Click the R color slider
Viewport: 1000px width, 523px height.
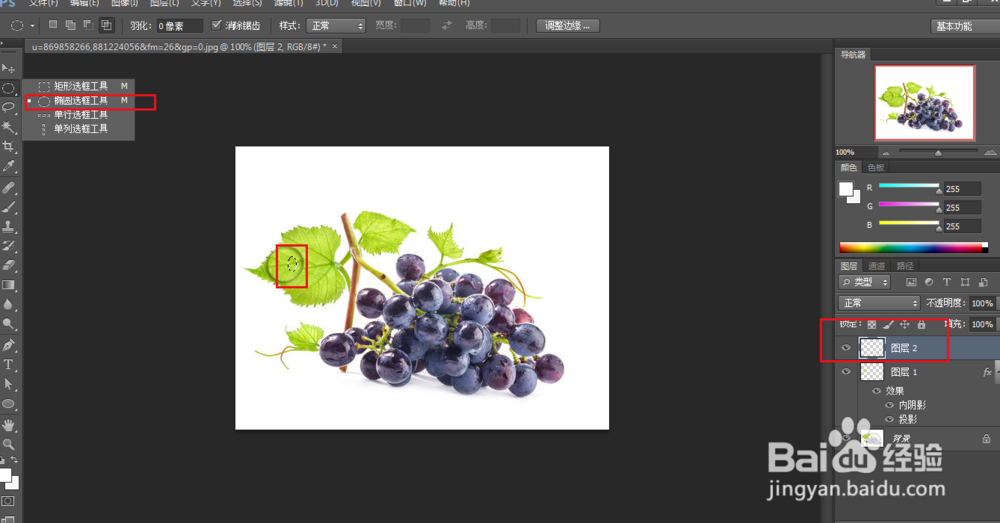(909, 186)
